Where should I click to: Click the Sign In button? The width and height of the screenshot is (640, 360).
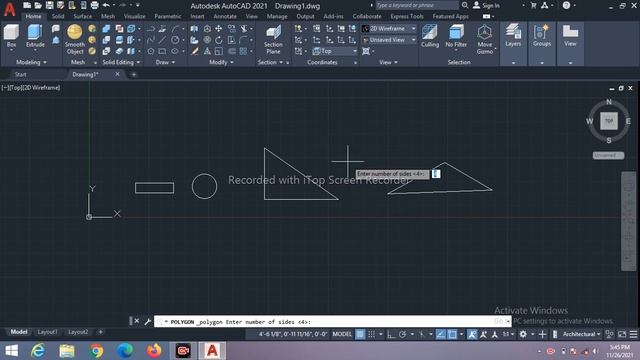click(x=486, y=5)
